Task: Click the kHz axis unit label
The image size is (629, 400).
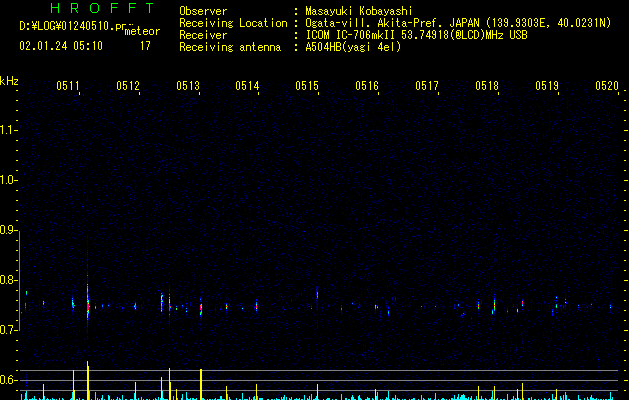Action: [x=9, y=81]
